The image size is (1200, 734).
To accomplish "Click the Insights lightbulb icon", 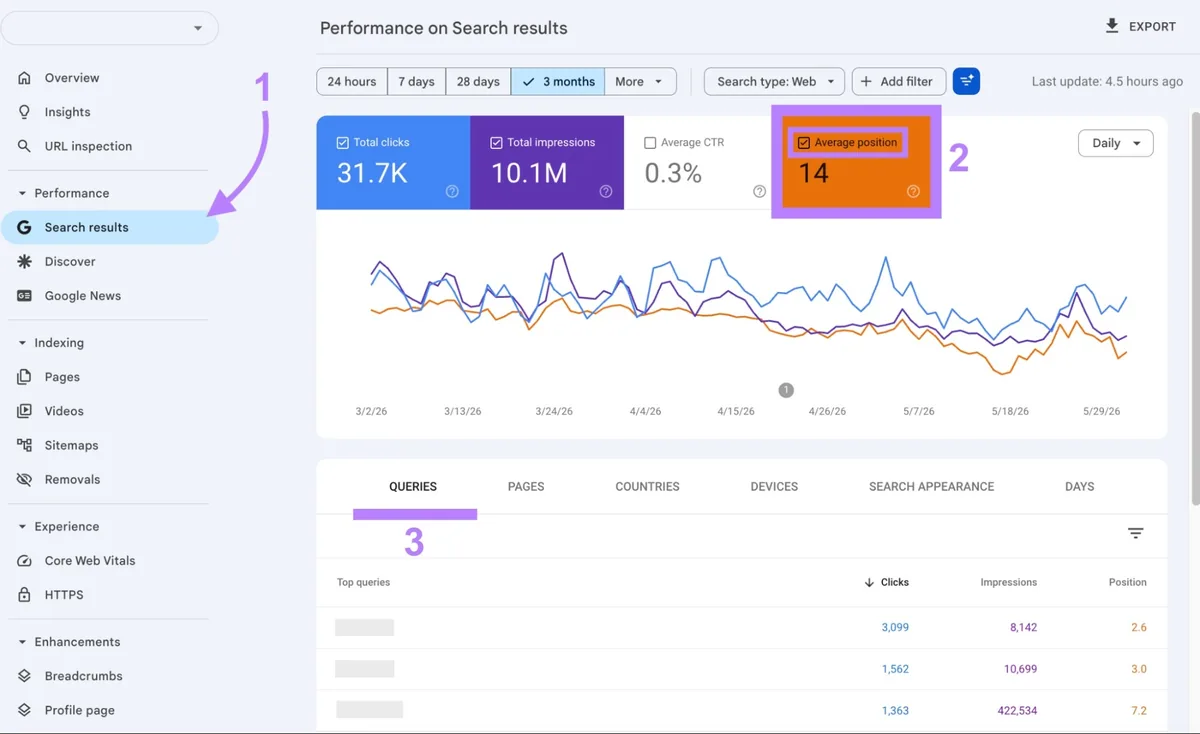I will pos(24,112).
